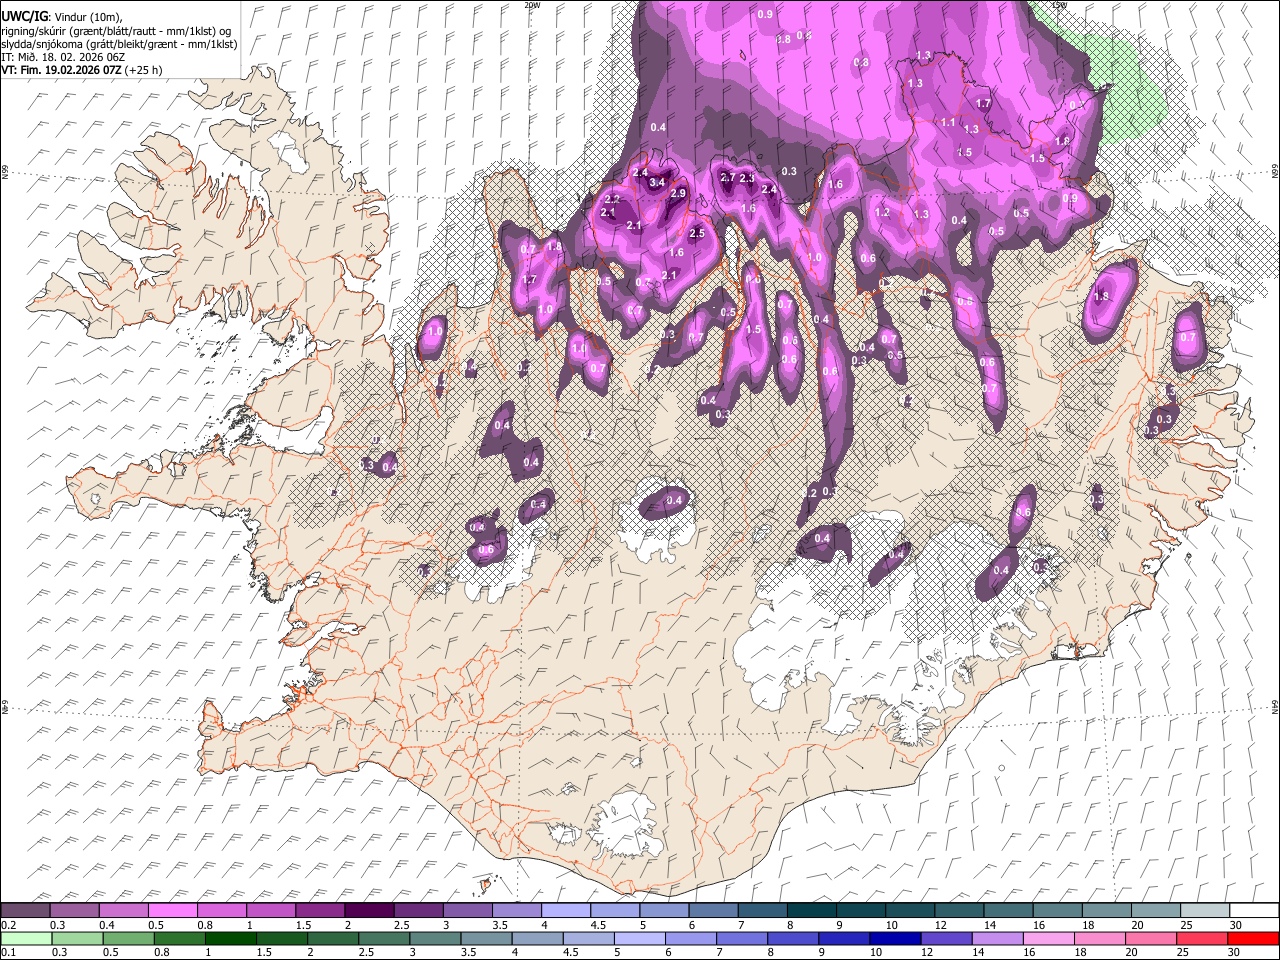
Task: Click the bright pink 0.5–0.8 swatch in upper legend row
Action: 172,910
